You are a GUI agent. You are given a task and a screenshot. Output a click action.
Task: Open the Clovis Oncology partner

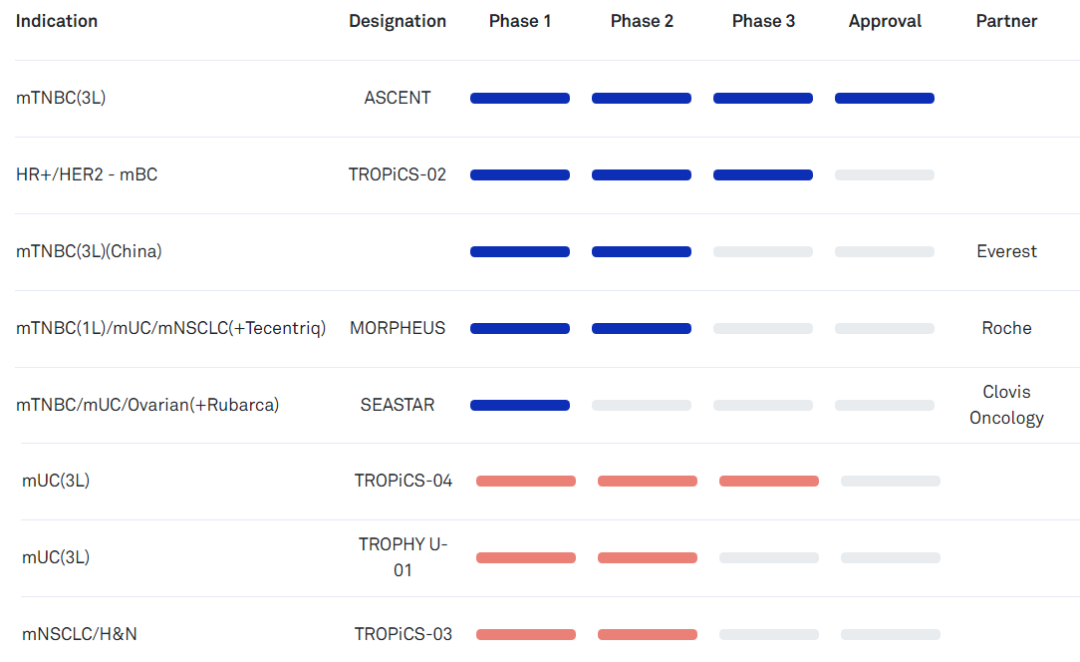tap(1006, 405)
